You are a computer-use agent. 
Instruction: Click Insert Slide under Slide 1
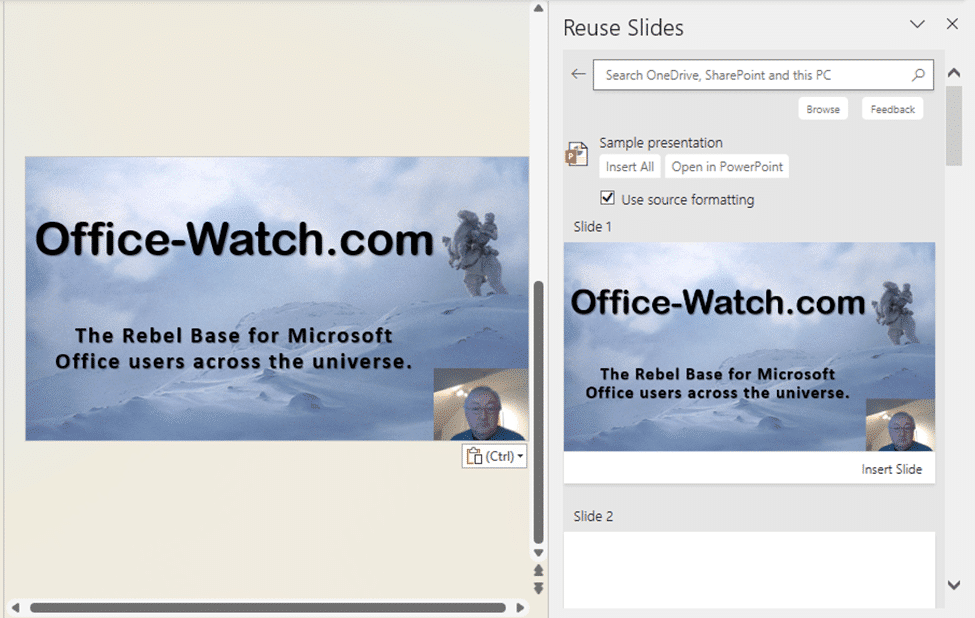tap(891, 469)
